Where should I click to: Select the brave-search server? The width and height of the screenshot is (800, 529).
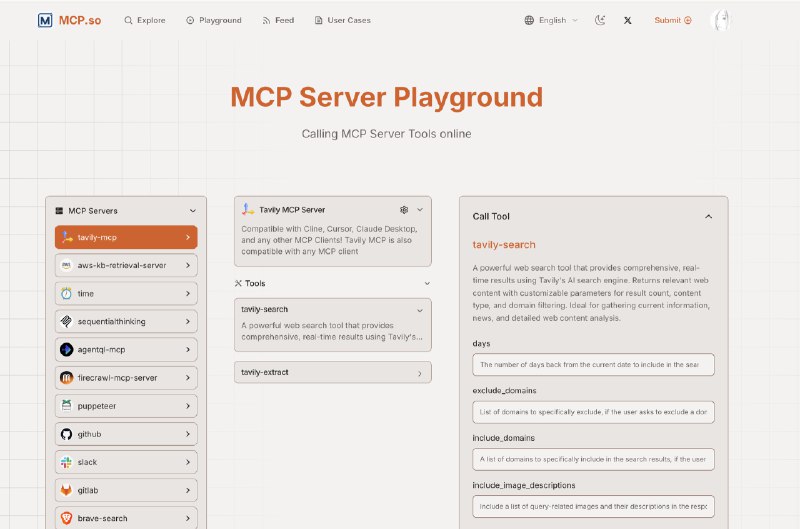(x=126, y=518)
